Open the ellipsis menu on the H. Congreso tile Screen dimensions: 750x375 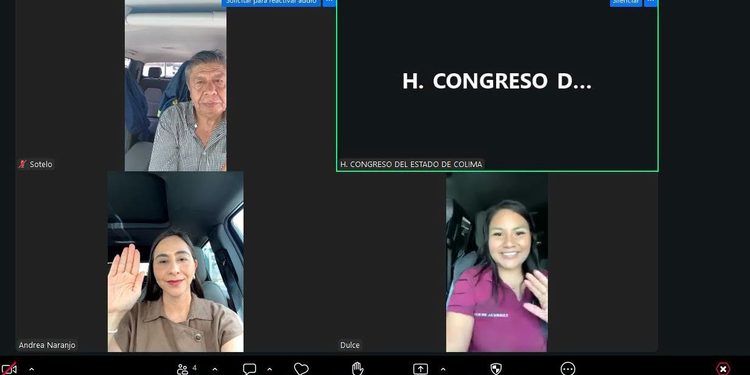point(651,2)
